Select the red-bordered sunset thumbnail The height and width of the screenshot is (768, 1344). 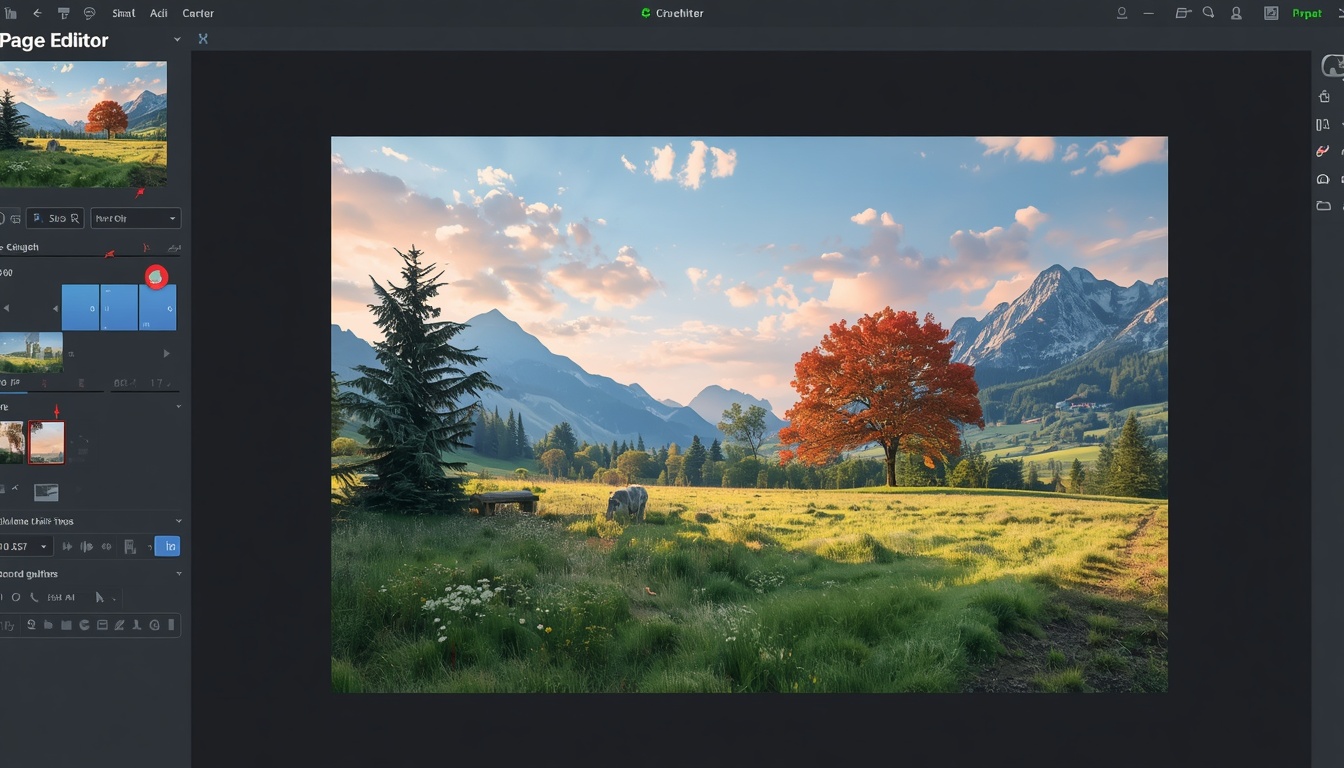(x=46, y=442)
